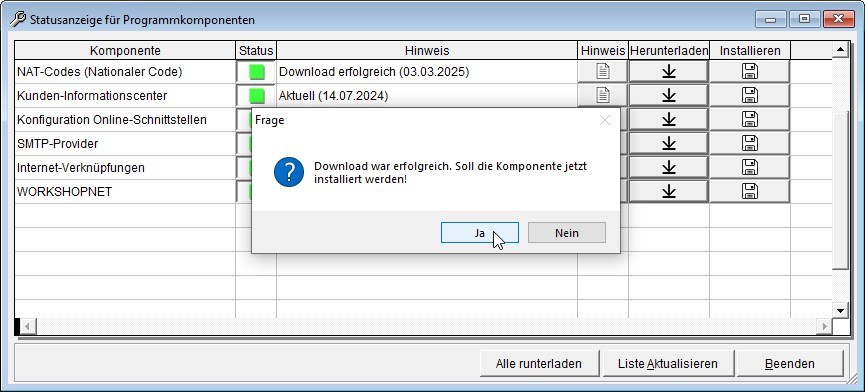
Task: Select the NAT-Codes (Nationaler Code) row name
Action: tap(100, 72)
